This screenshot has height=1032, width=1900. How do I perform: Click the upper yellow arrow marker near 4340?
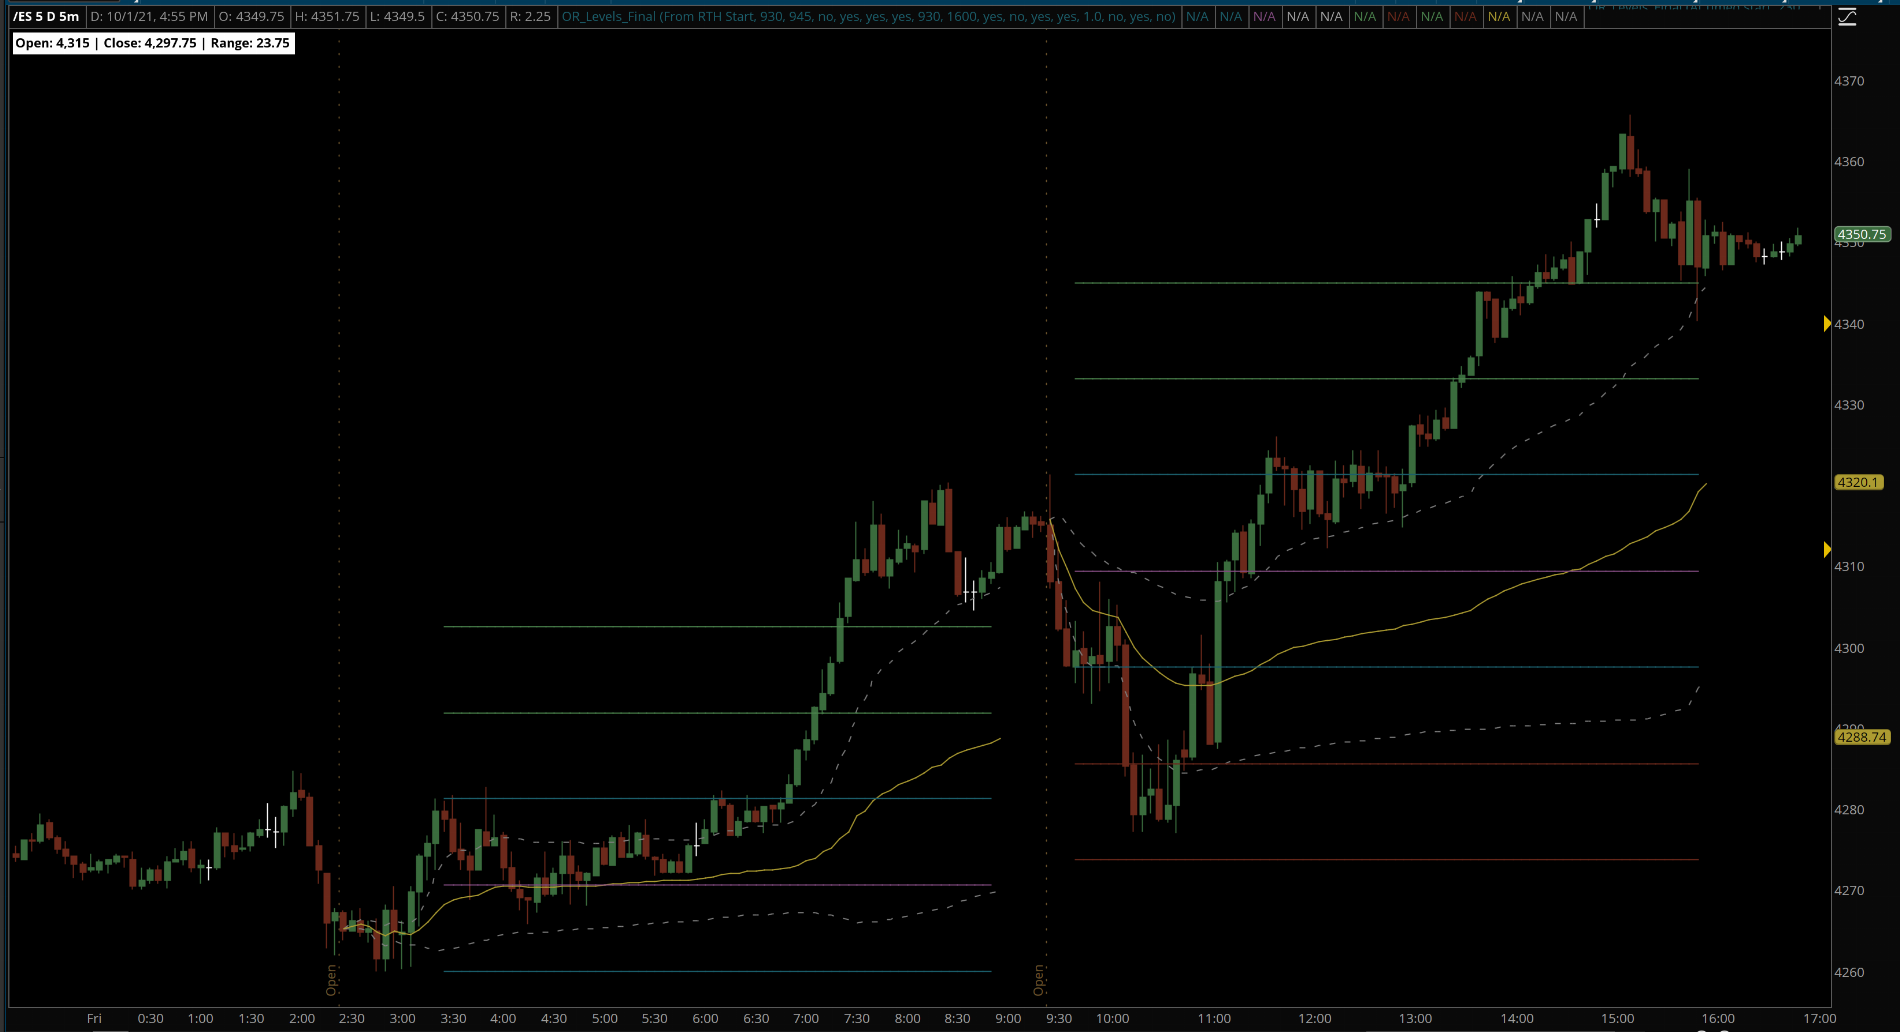pyautogui.click(x=1827, y=324)
